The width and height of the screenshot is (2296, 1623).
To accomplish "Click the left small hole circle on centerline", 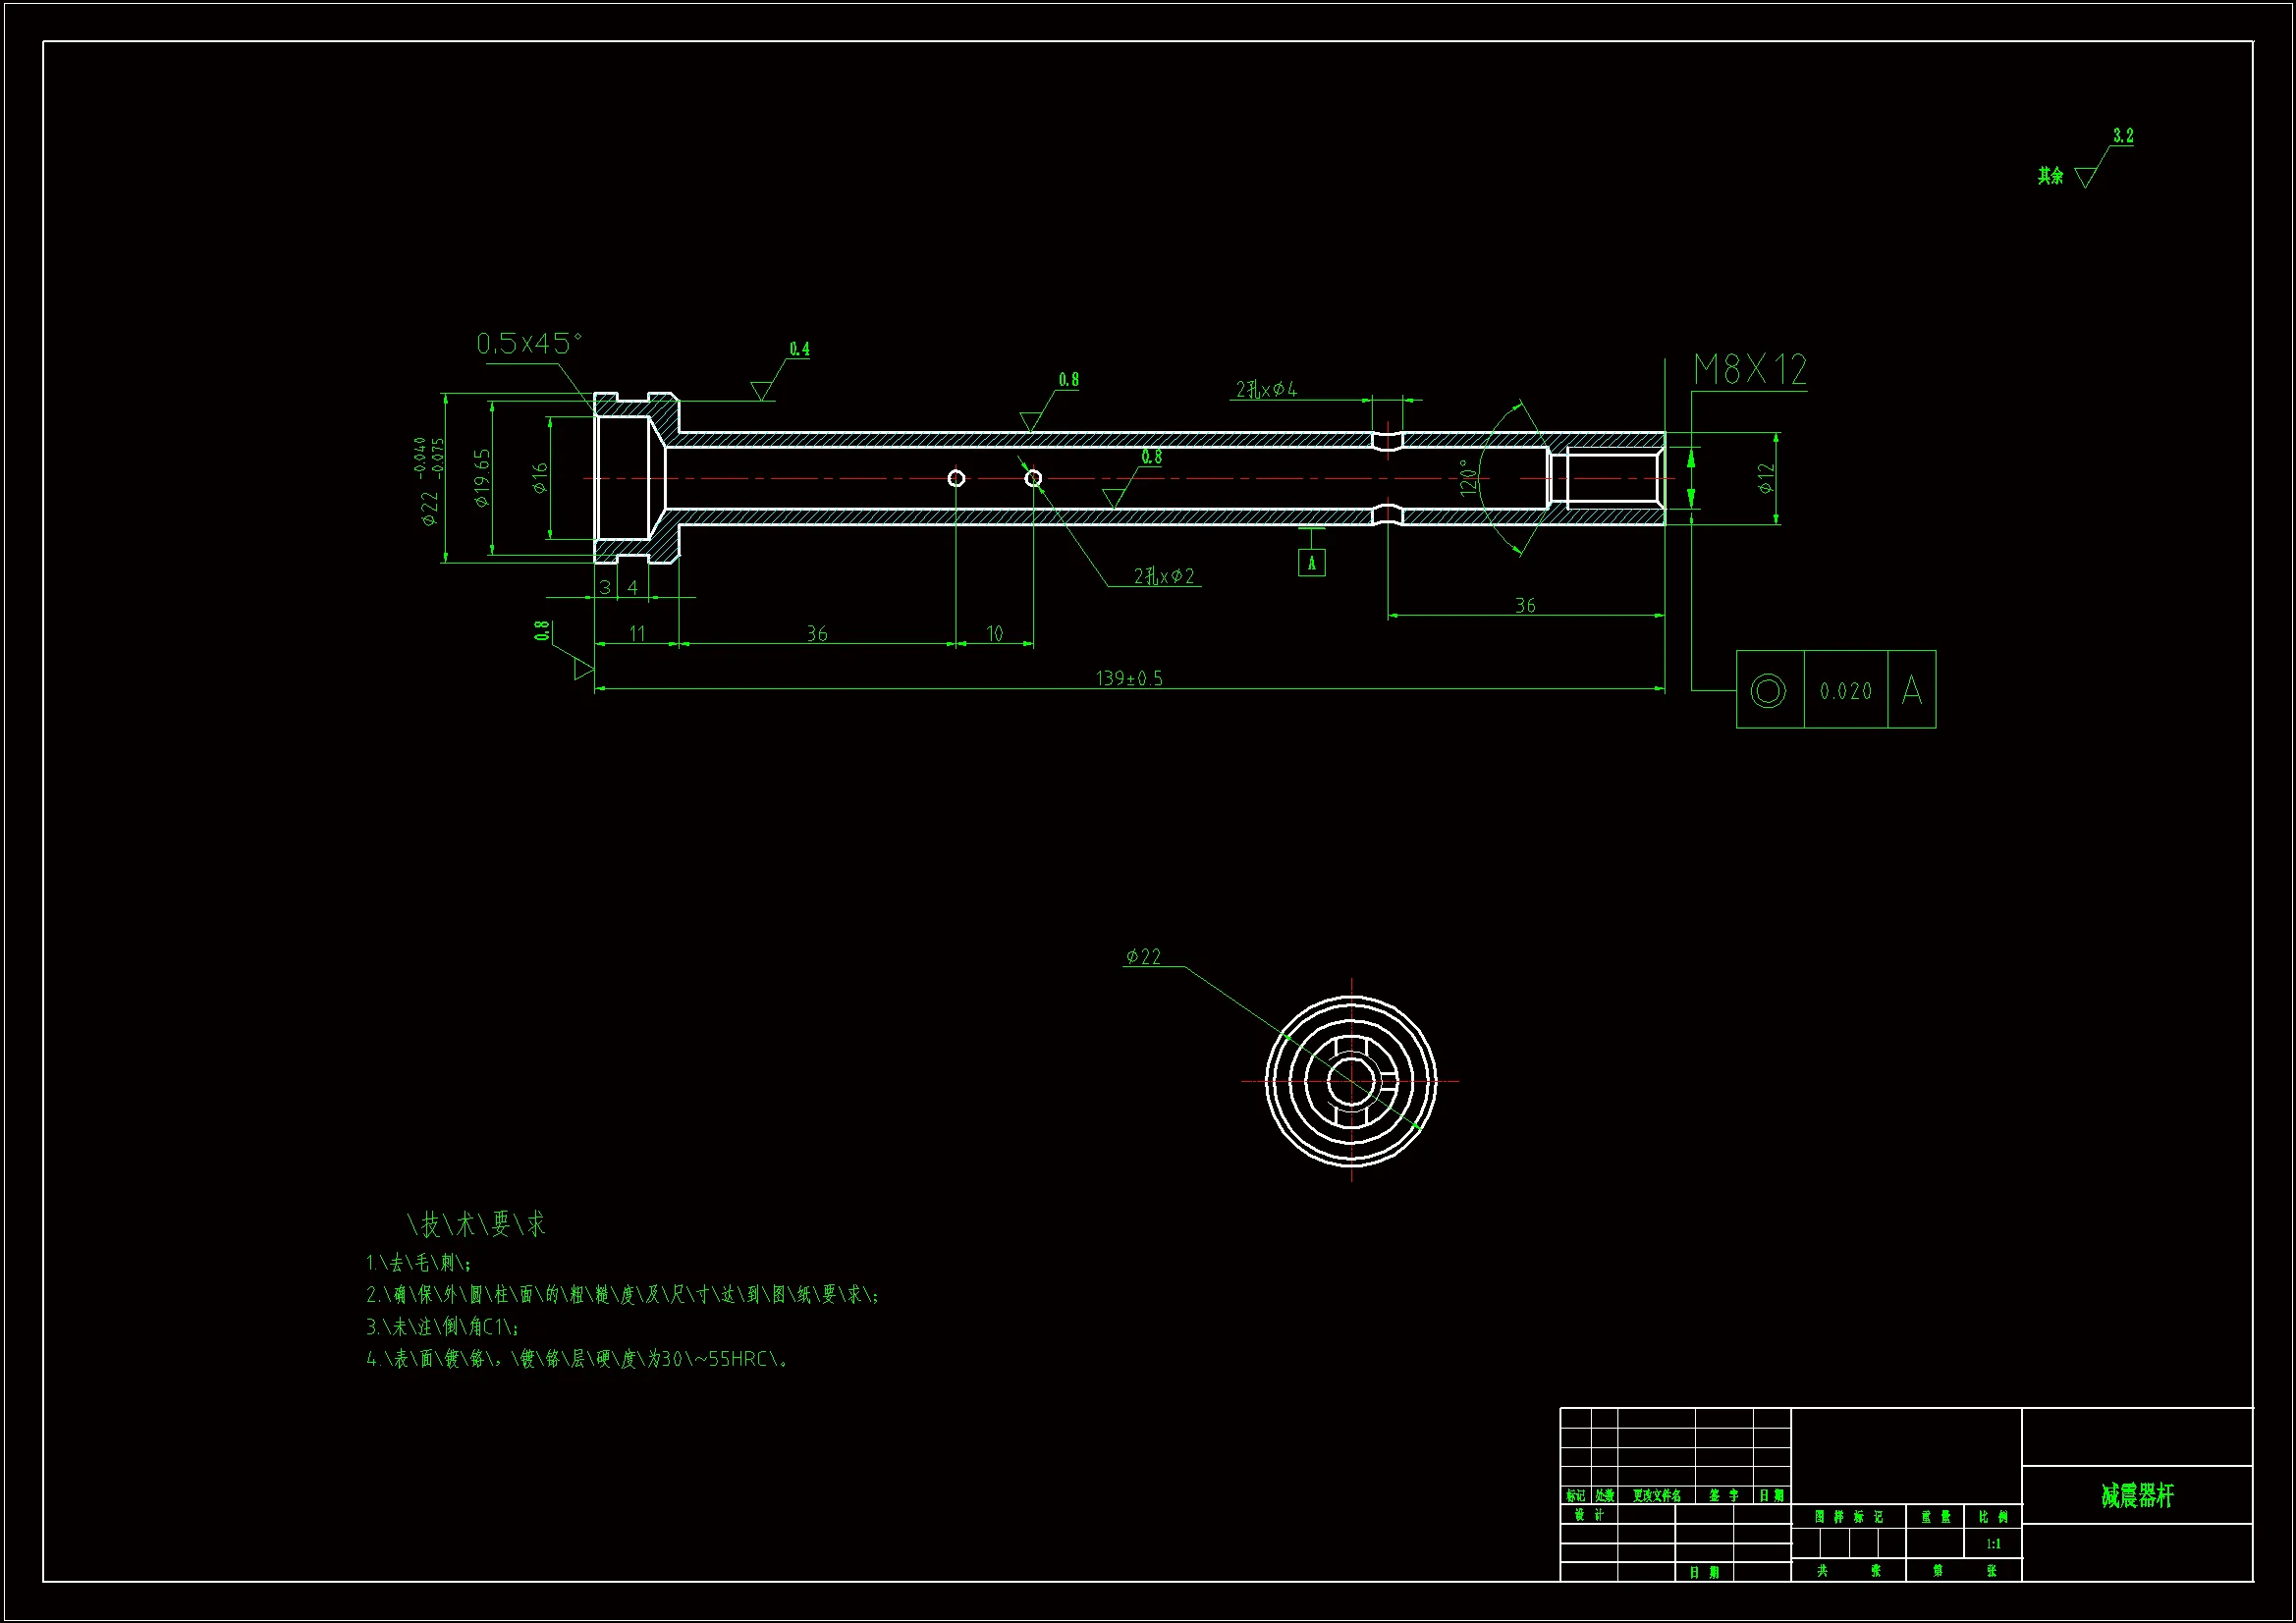I will point(956,478).
